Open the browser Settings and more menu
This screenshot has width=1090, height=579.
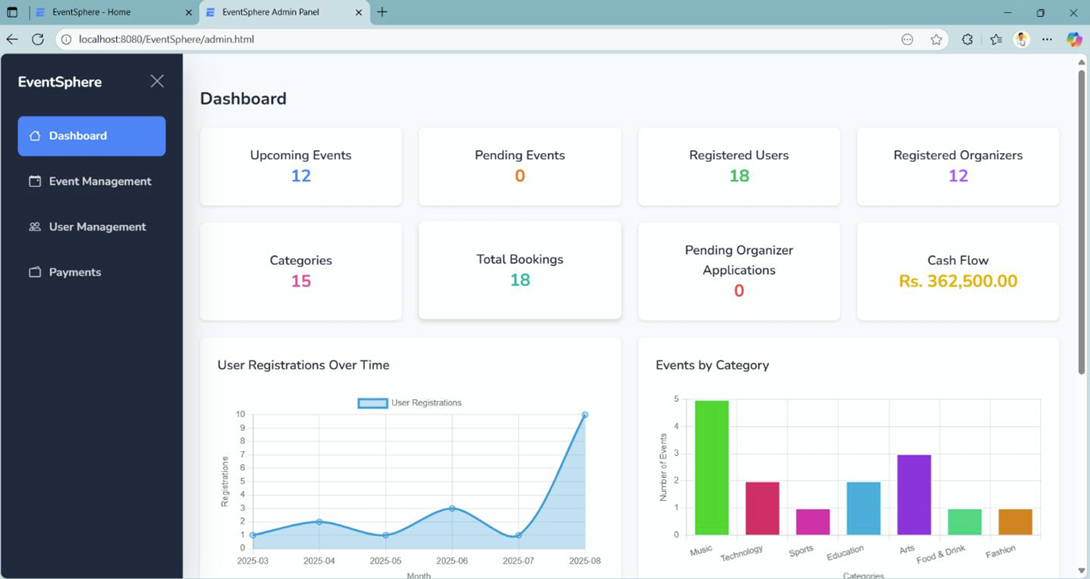(x=1047, y=39)
